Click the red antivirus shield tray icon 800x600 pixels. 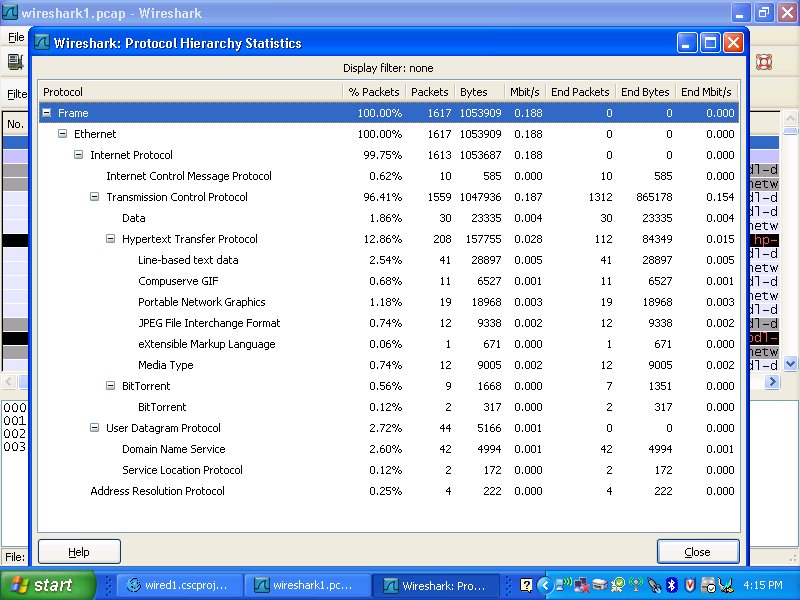coord(690,585)
